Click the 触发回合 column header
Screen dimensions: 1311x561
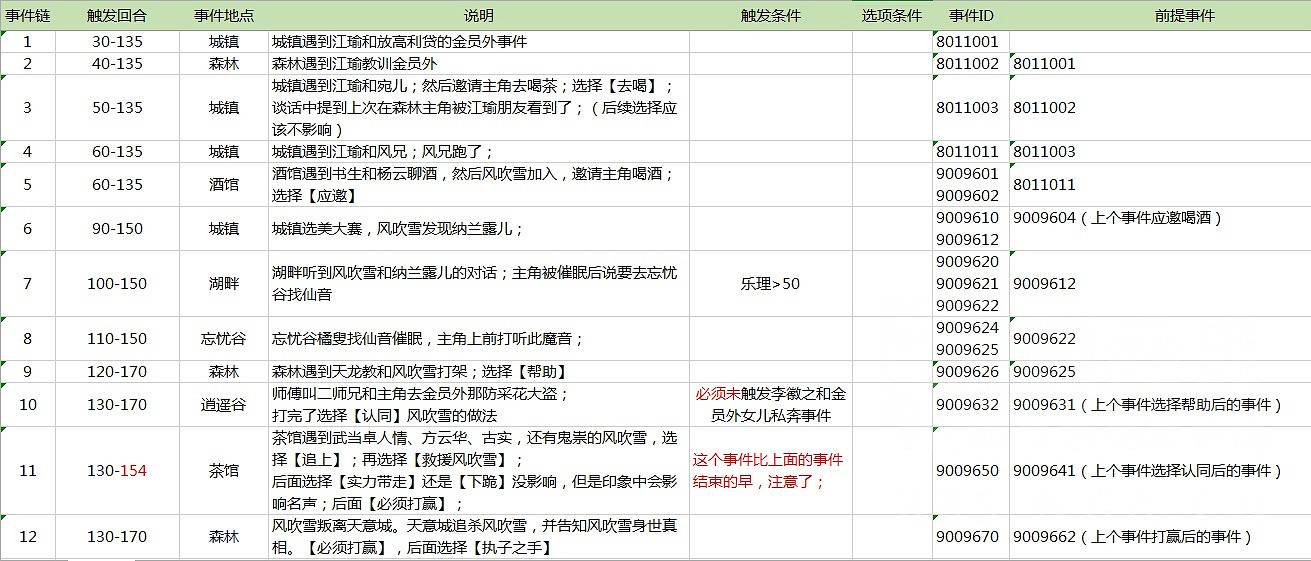(117, 17)
